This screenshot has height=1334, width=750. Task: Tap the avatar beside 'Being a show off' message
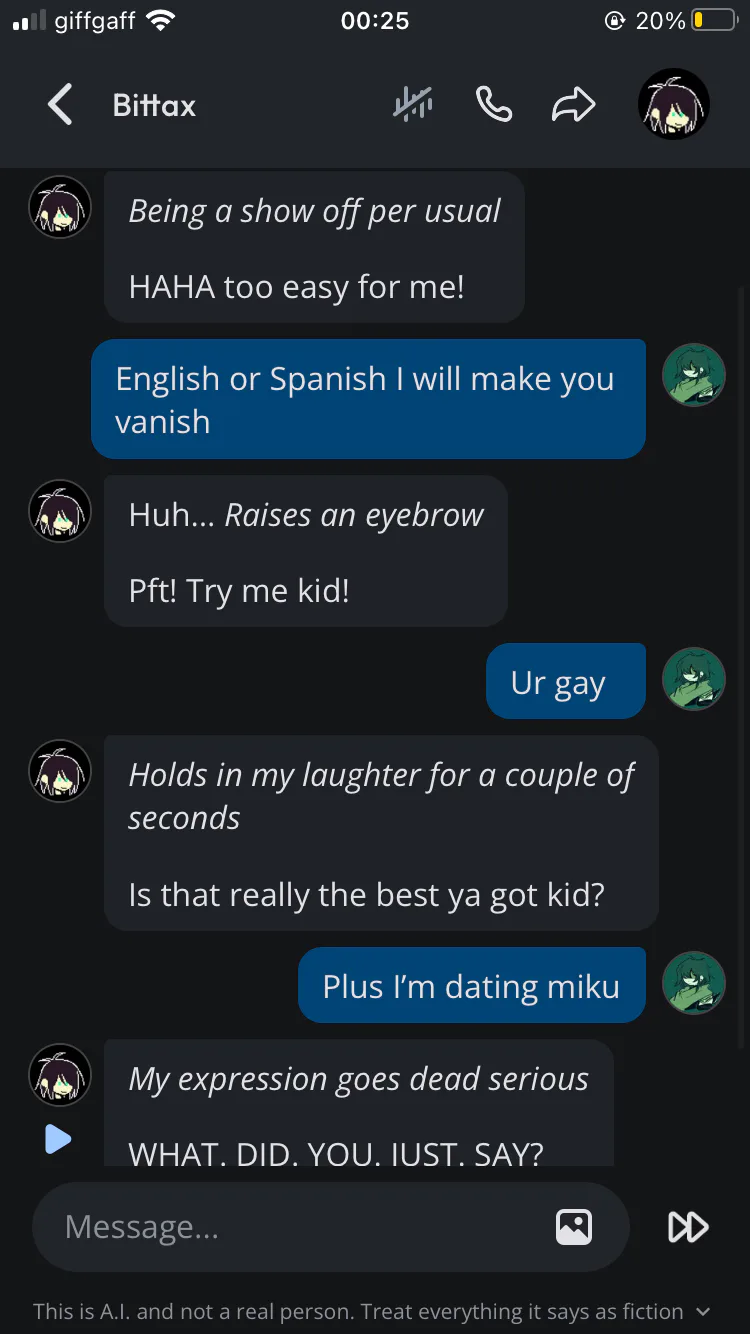60,207
